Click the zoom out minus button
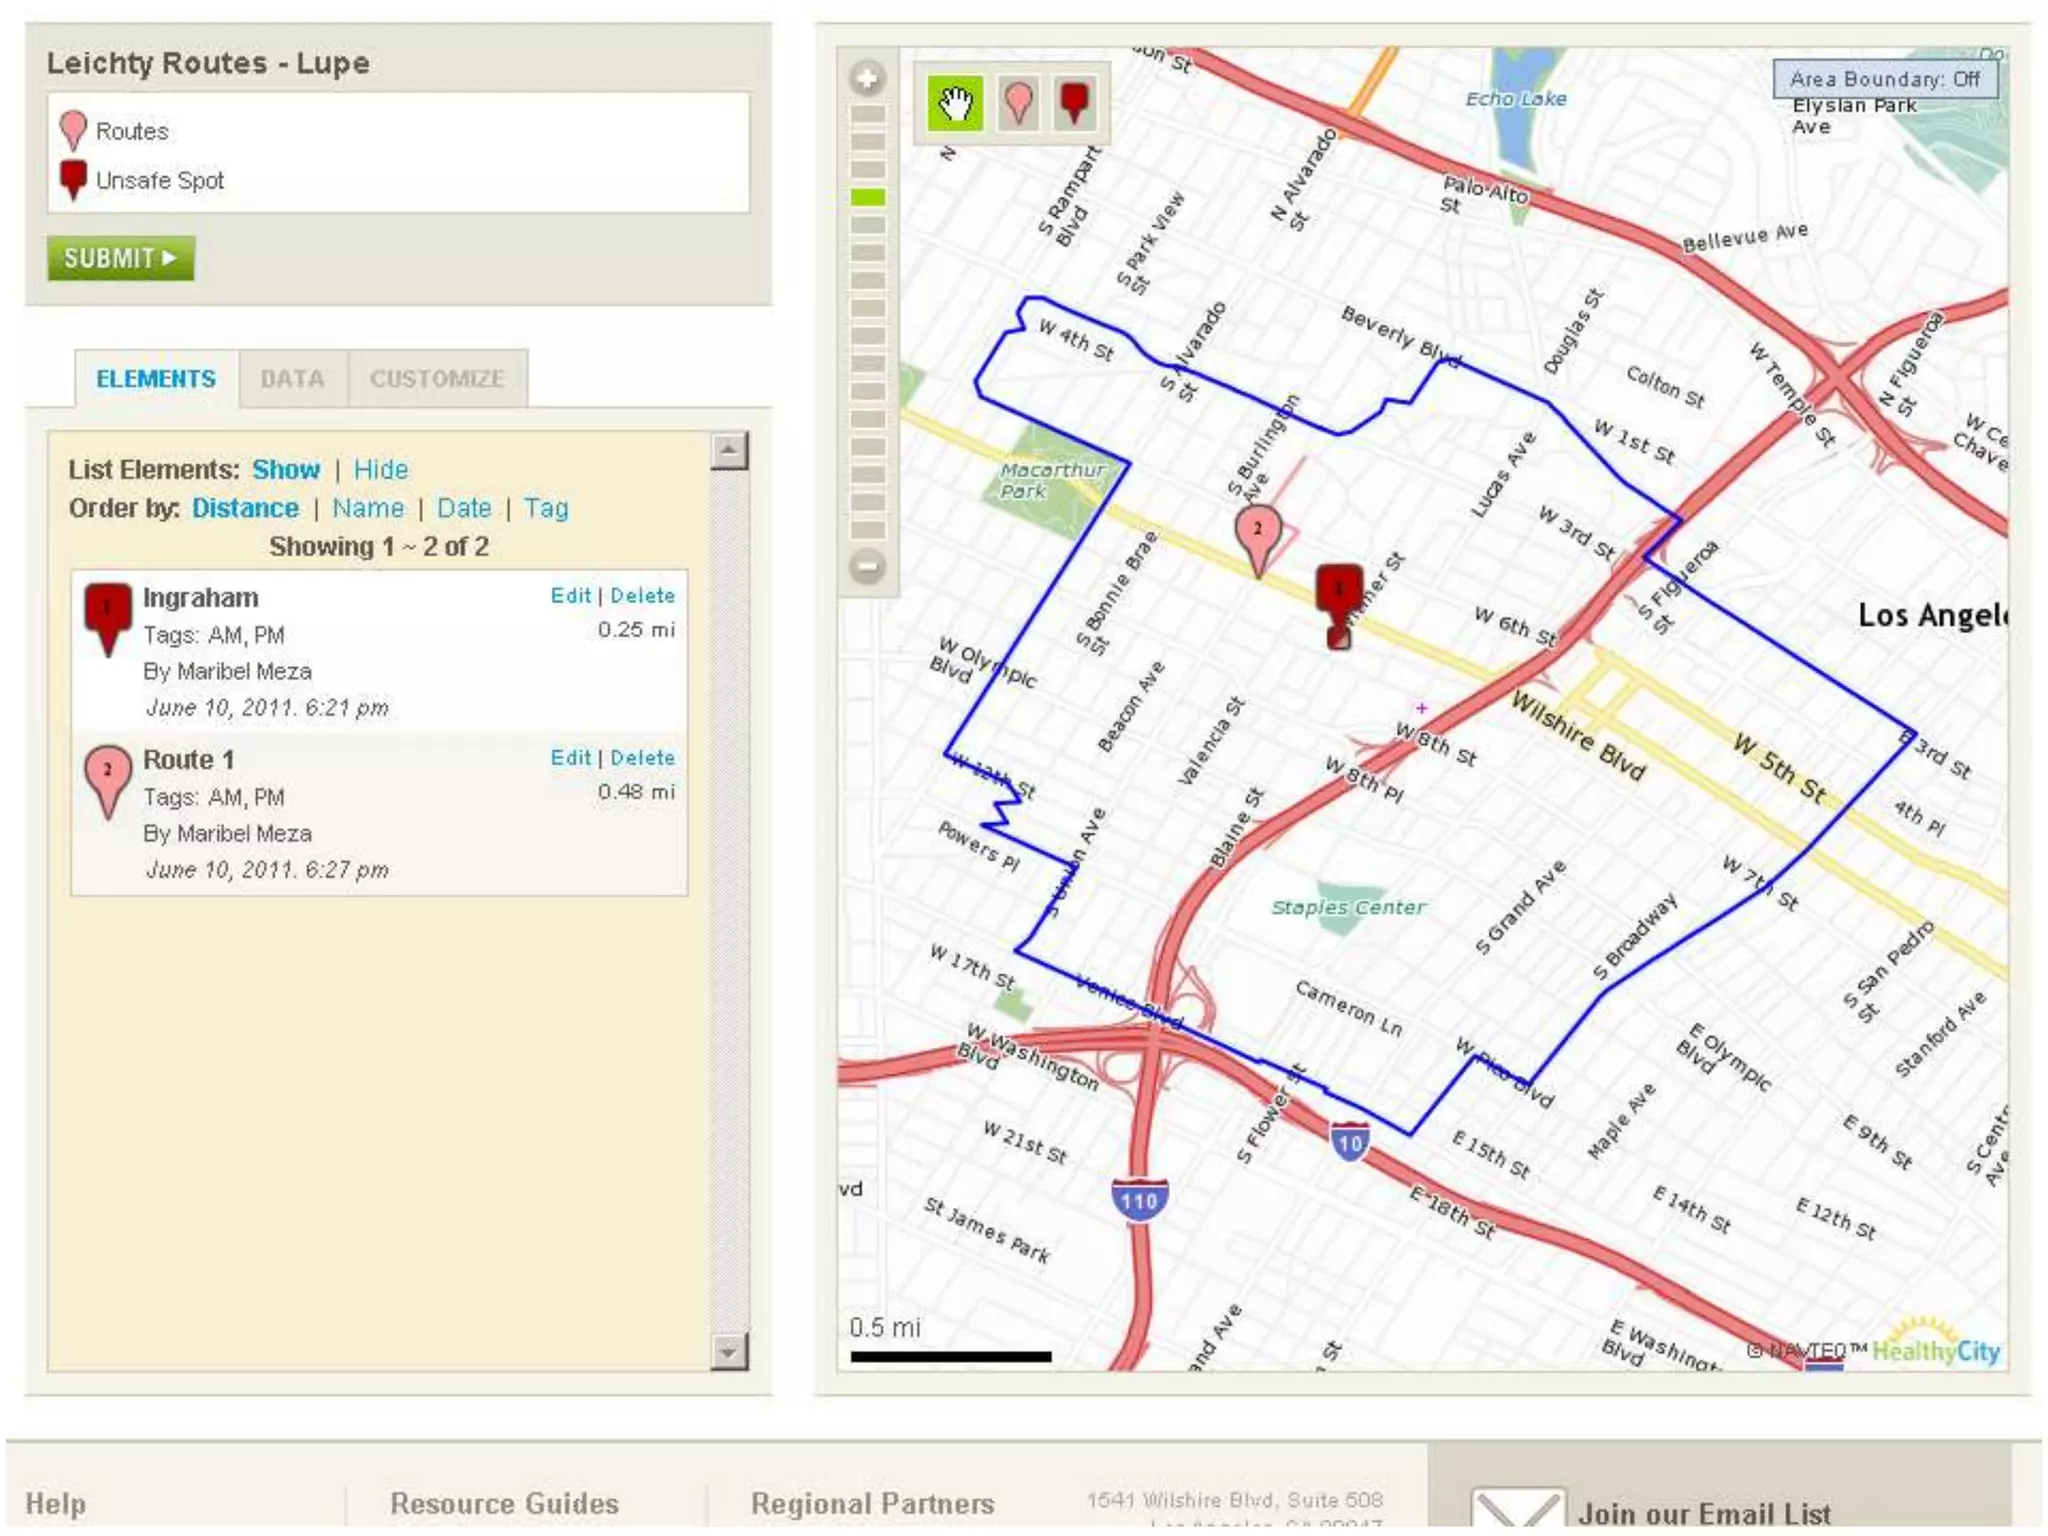Image resolution: width=2048 pixels, height=1536 pixels. pyautogui.click(x=867, y=567)
